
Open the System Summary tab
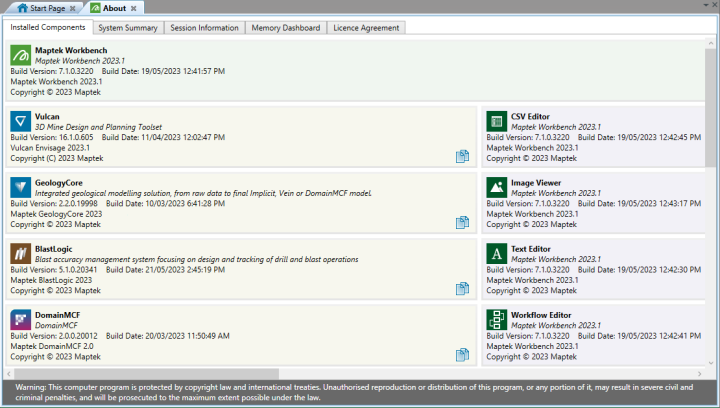coord(128,28)
